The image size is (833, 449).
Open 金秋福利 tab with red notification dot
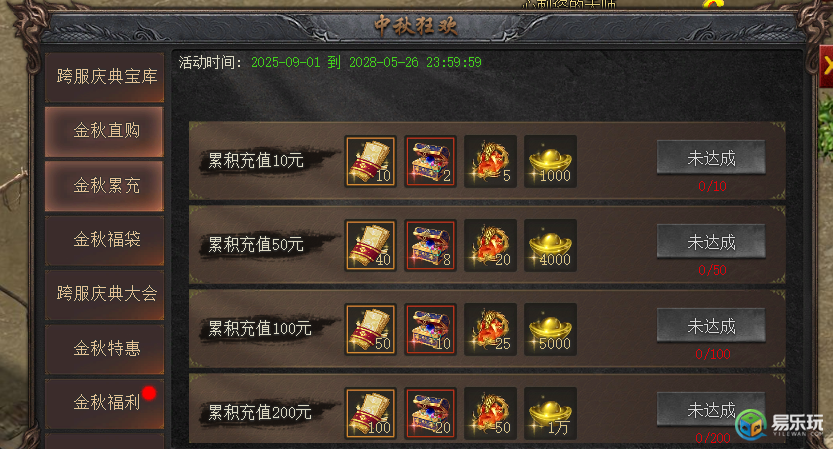tap(105, 403)
